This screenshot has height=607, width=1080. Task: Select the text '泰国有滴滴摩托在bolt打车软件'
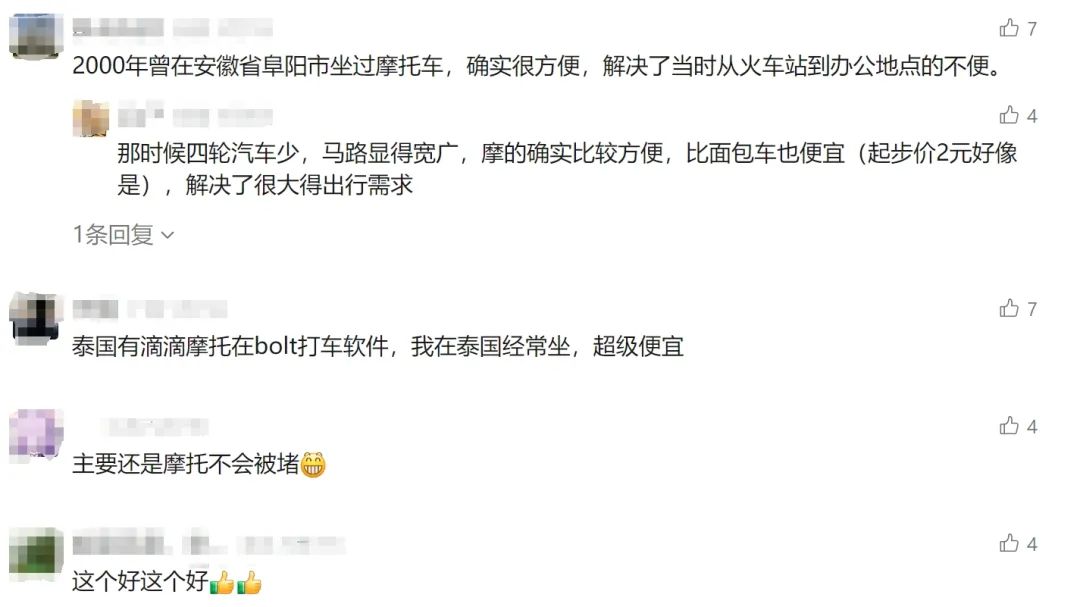pos(230,346)
